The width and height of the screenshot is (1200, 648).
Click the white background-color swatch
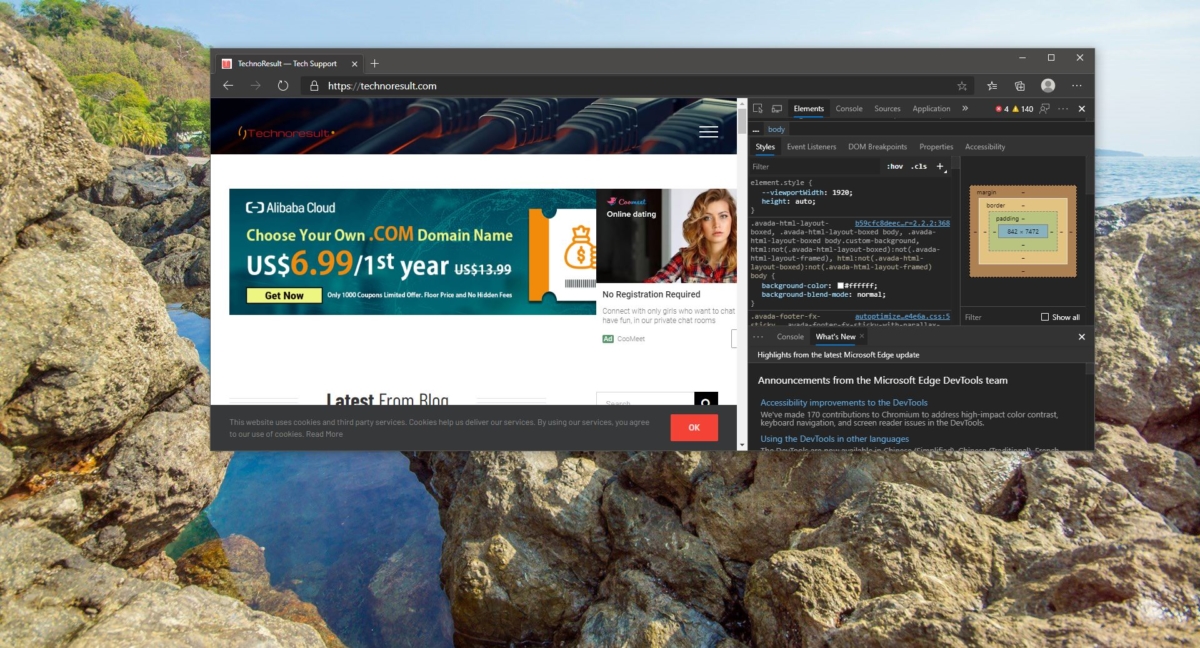pyautogui.click(x=840, y=285)
